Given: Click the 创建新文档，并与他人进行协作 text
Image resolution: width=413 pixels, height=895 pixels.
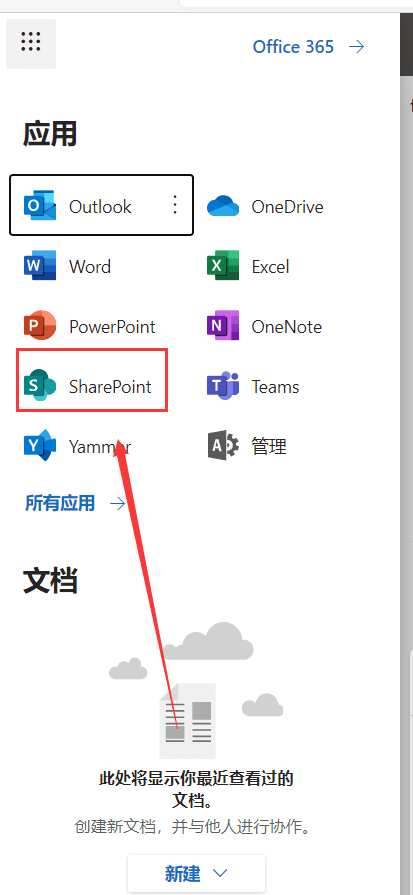Looking at the screenshot, I should tap(192, 827).
